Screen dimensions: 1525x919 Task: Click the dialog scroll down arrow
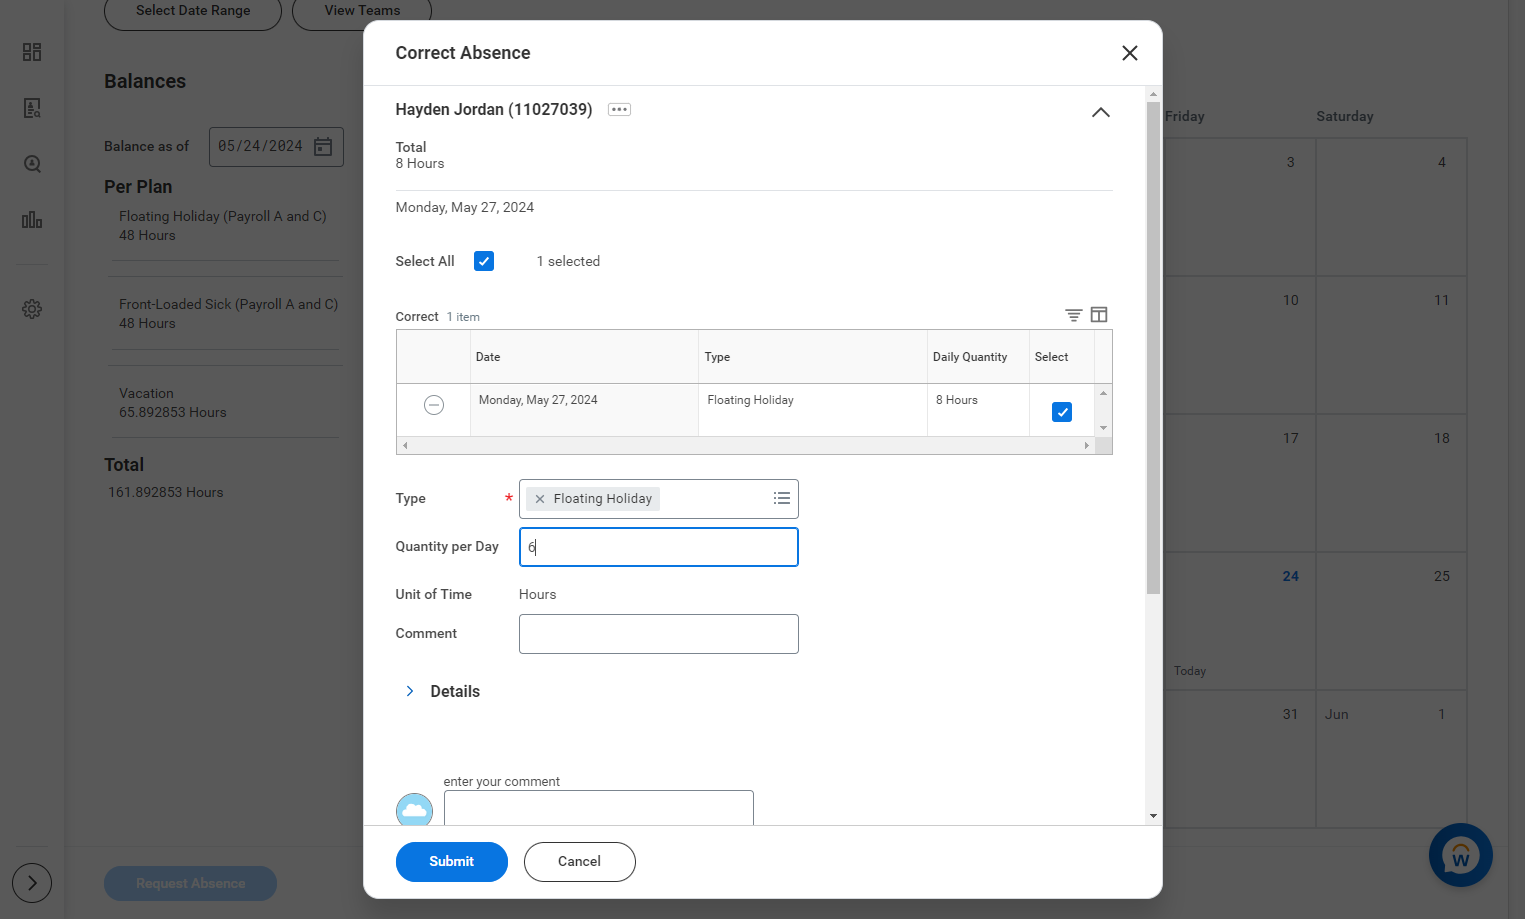pos(1153,816)
